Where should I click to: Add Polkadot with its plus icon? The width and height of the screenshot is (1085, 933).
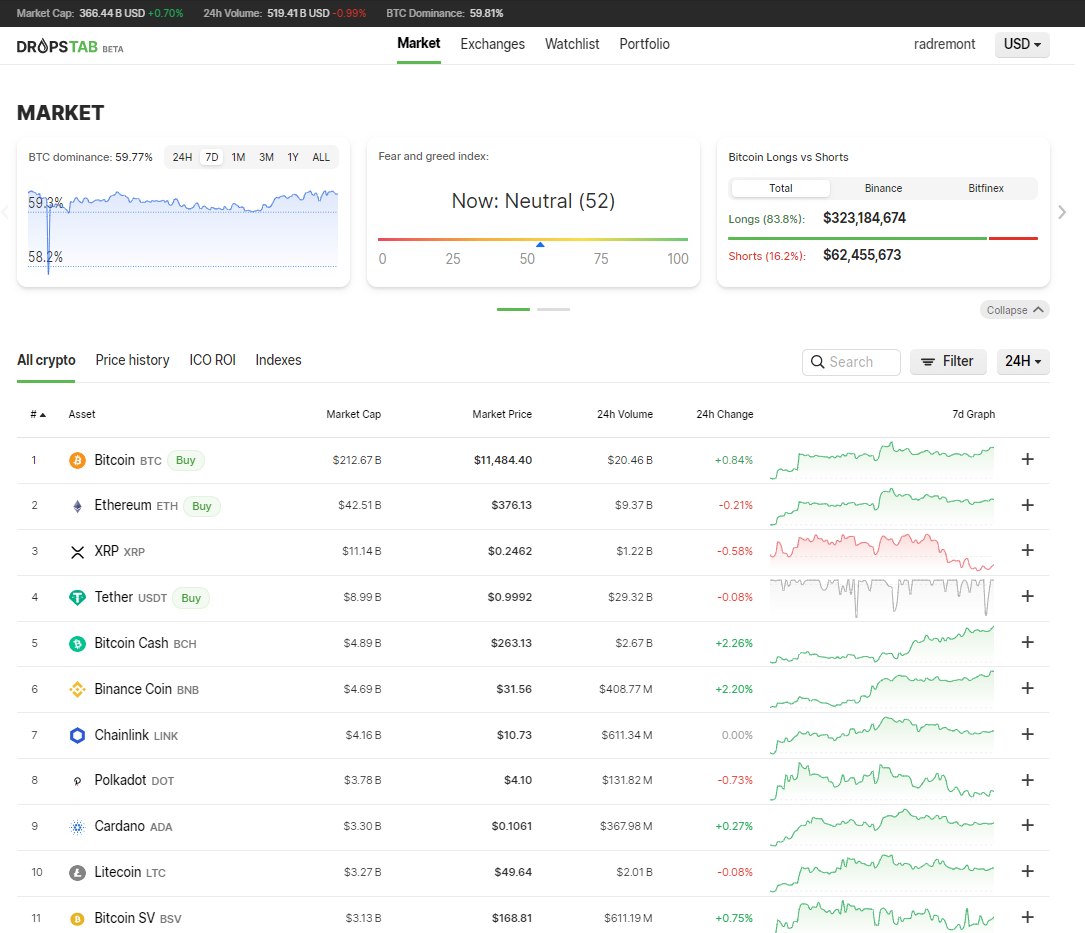[x=1028, y=780]
